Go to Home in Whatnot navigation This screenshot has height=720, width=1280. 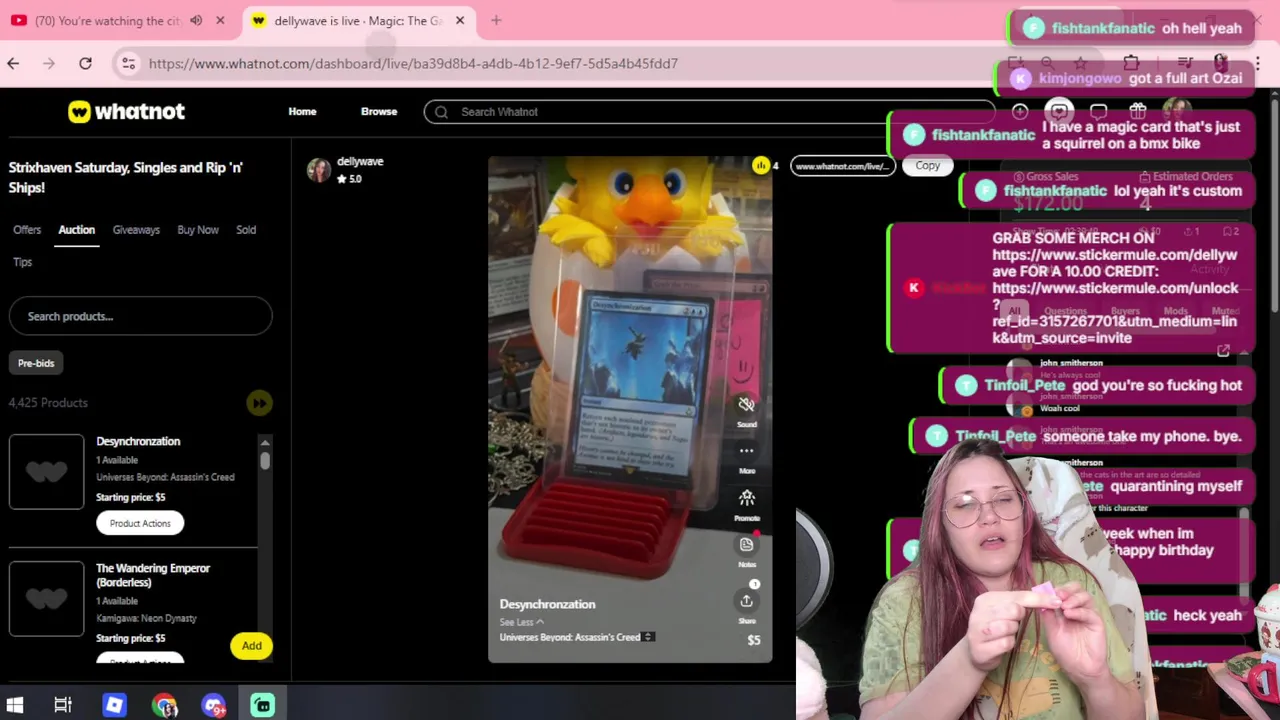click(x=302, y=112)
